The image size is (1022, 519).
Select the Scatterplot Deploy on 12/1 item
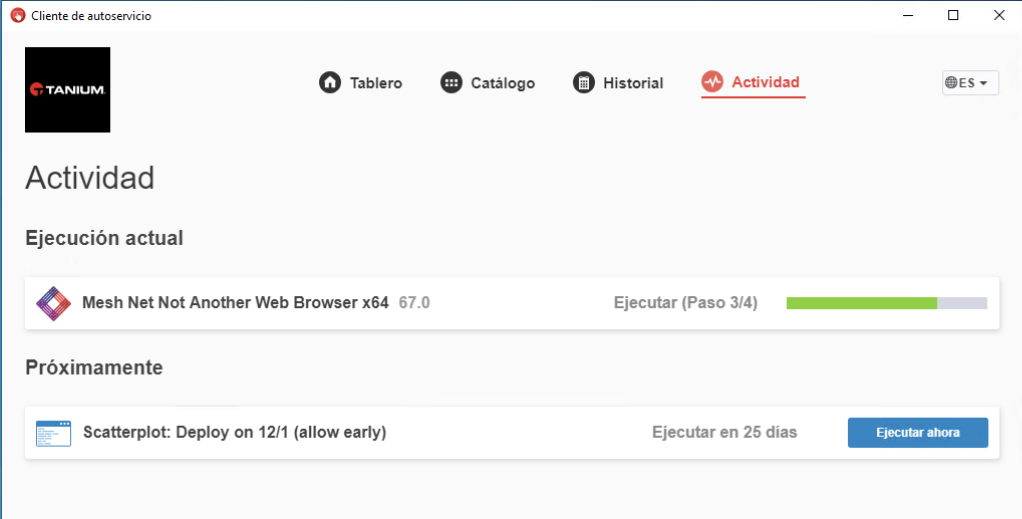(234, 433)
